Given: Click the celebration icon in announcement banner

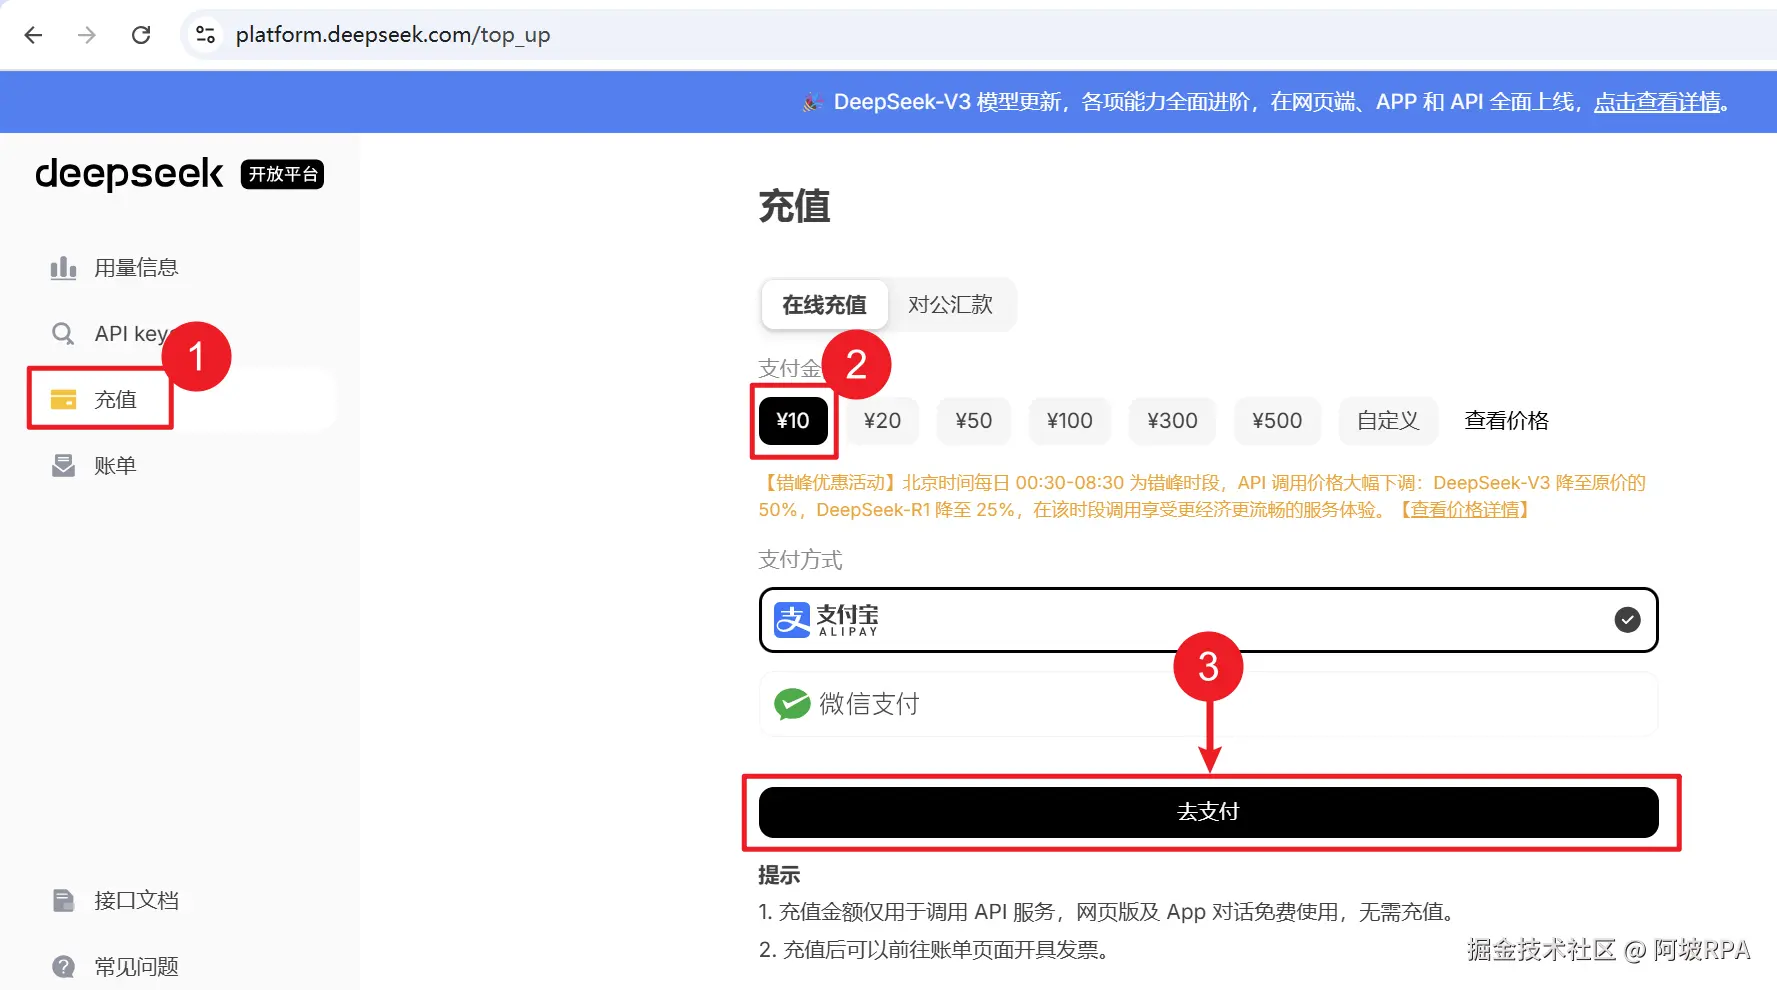Looking at the screenshot, I should click(x=812, y=102).
